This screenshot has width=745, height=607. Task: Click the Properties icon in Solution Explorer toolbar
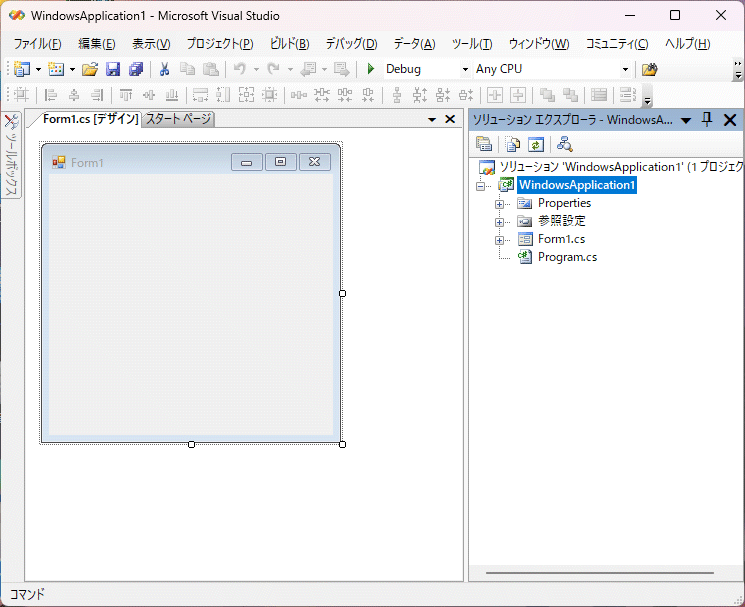click(x=484, y=144)
